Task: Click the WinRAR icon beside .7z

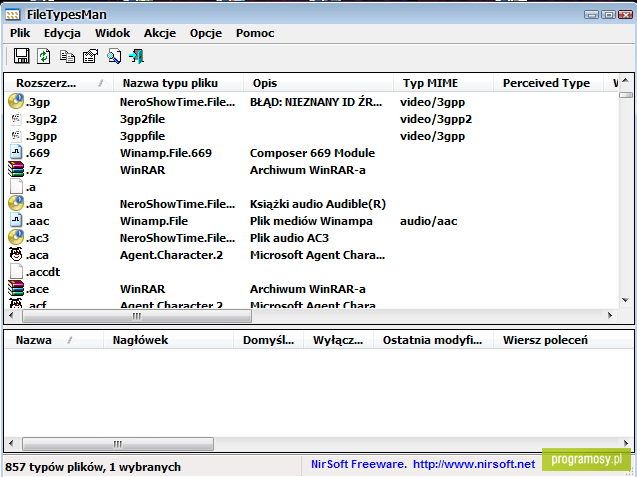Action: 16,169
